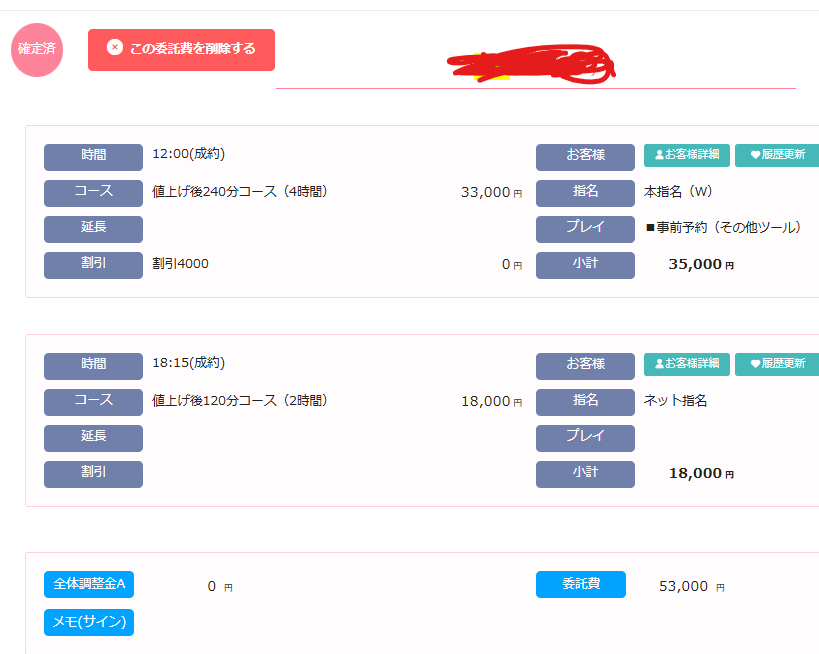Click the pink 確定済 status badge
819x654 pixels.
pyautogui.click(x=37, y=49)
